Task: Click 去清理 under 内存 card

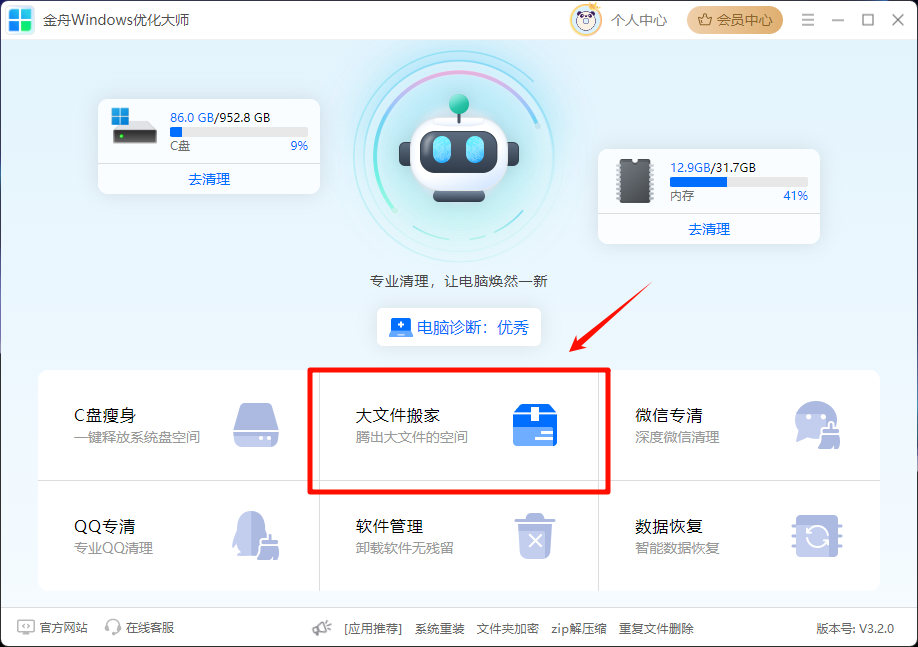Action: coord(709,229)
